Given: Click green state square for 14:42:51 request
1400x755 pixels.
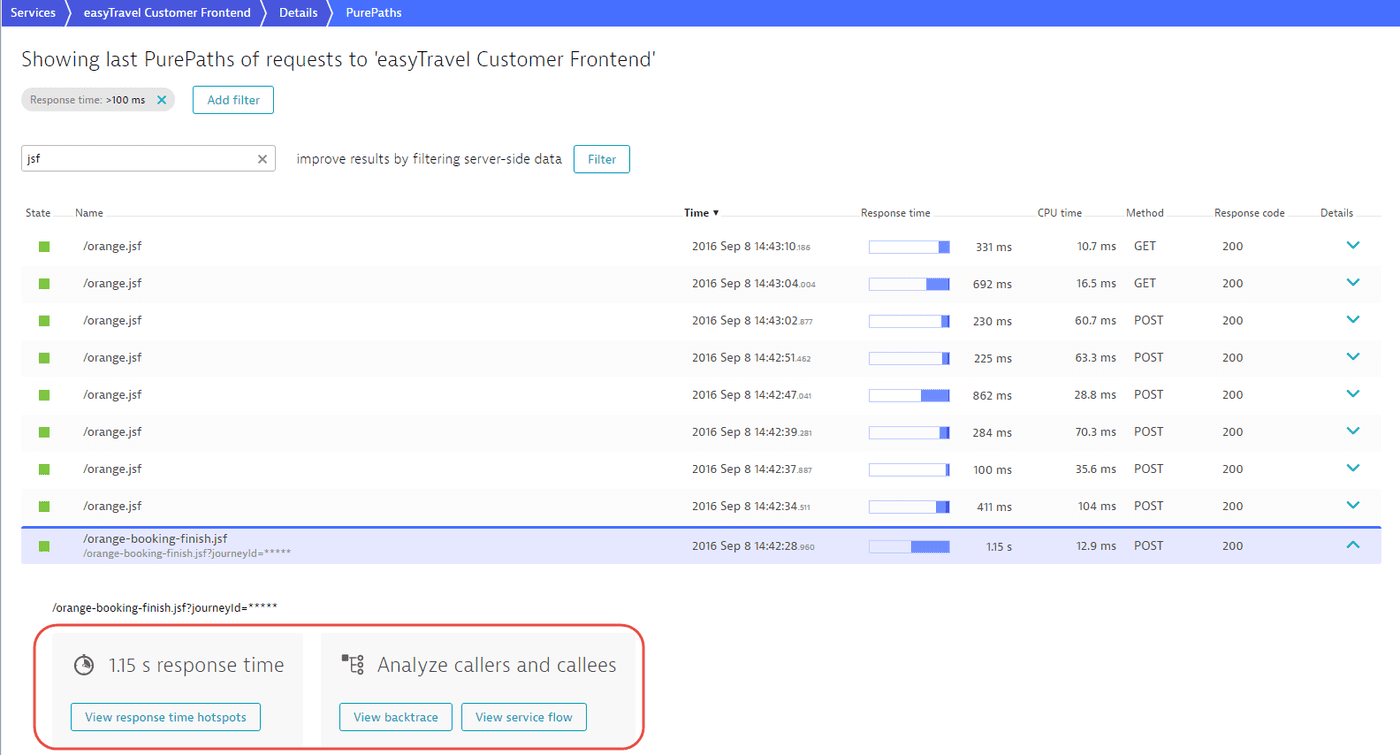Looking at the screenshot, I should tap(44, 358).
